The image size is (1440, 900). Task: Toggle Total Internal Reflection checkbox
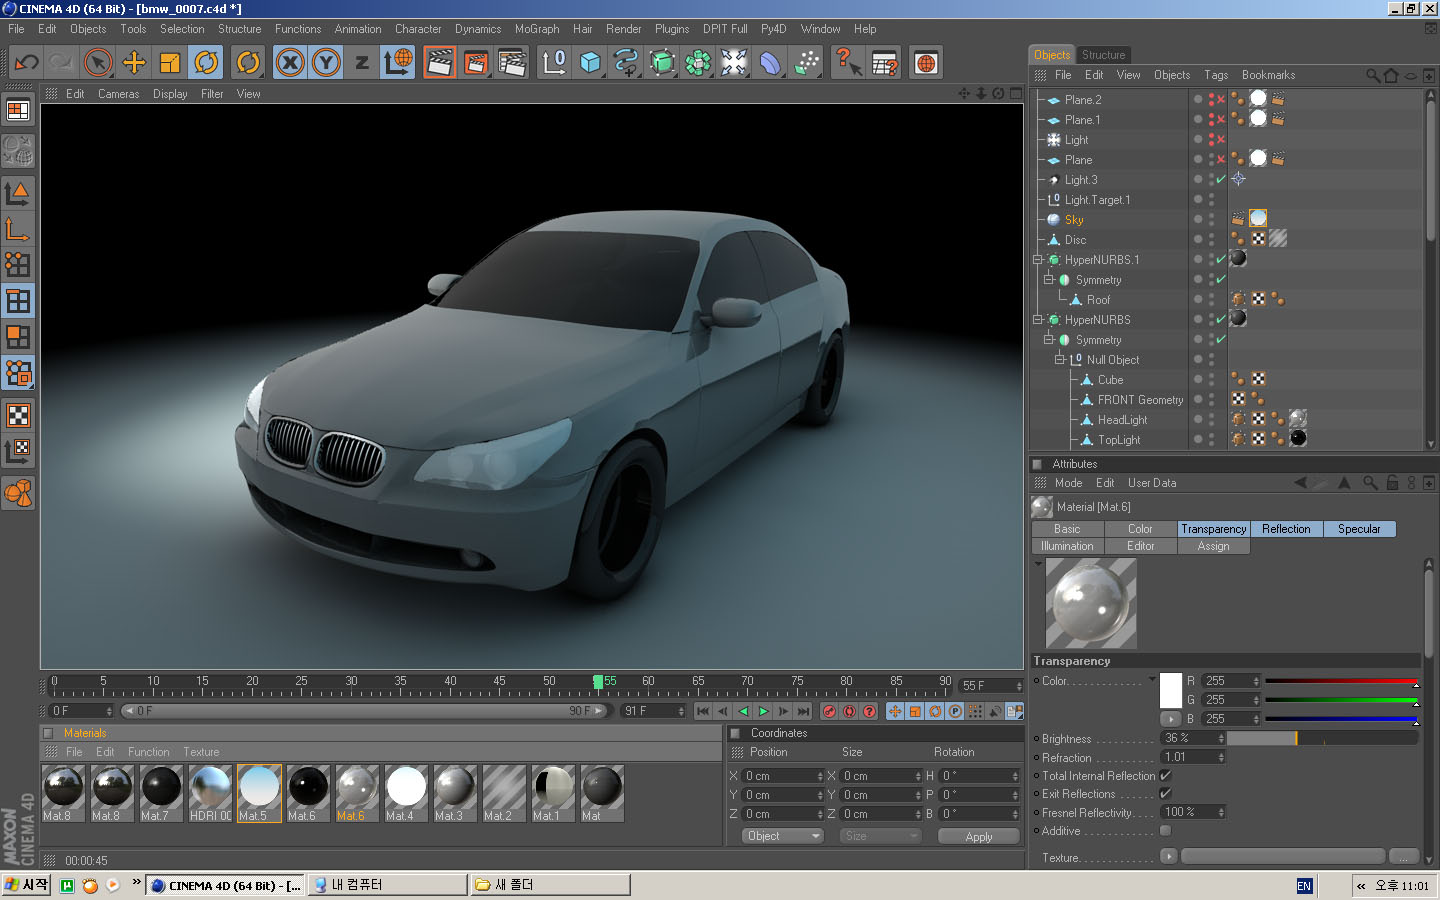pos(1165,775)
